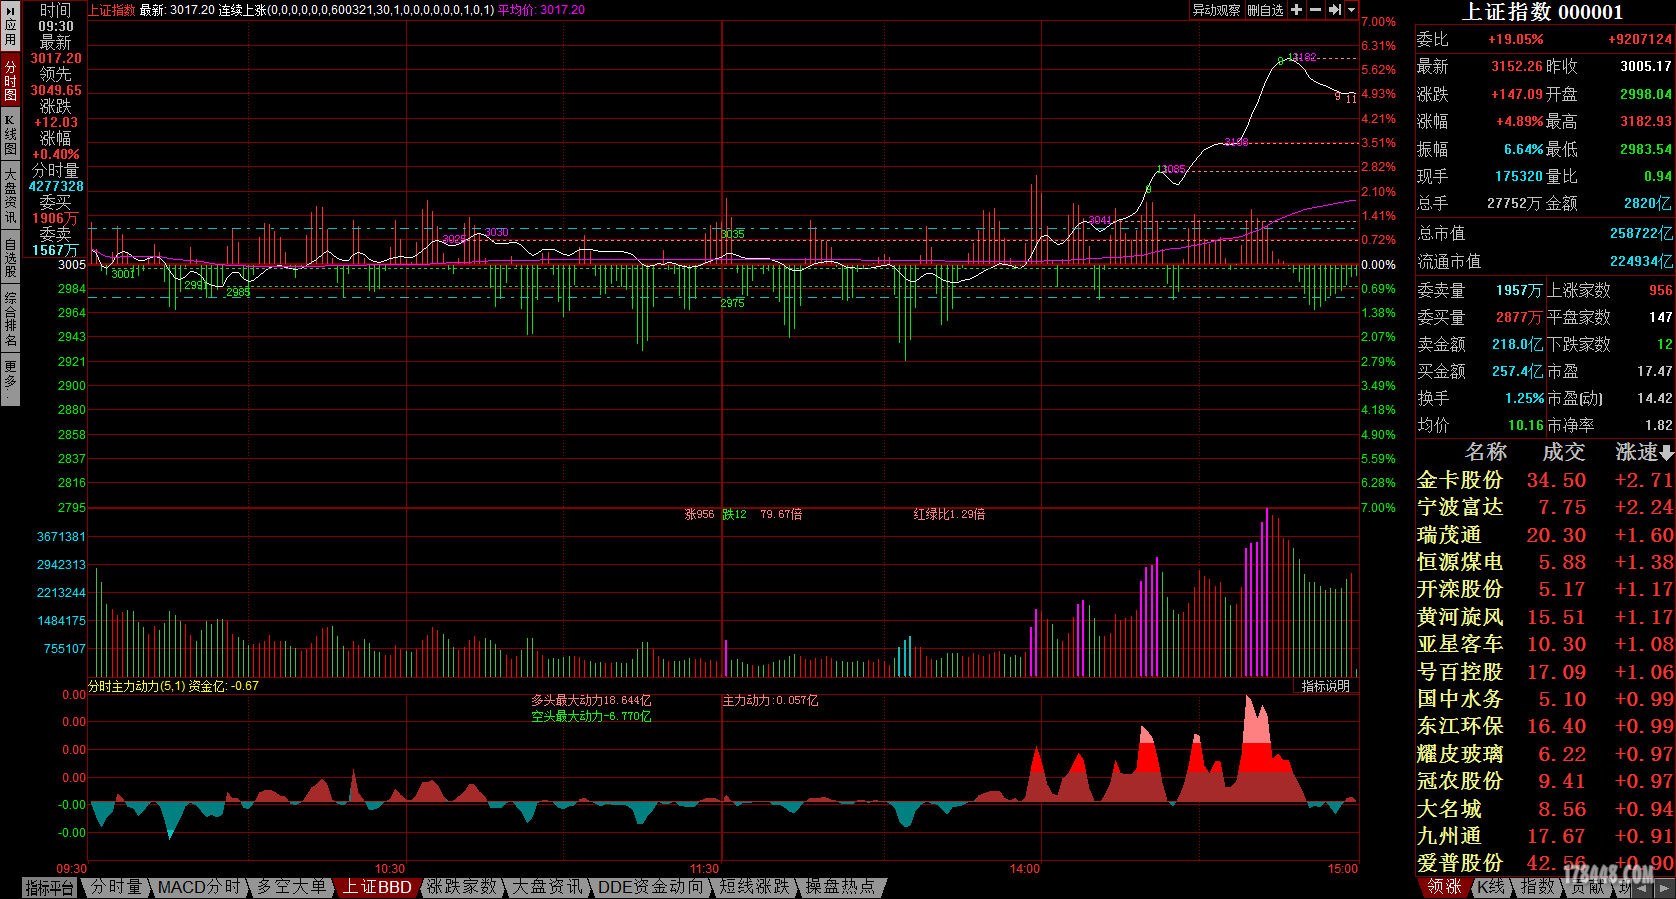Open 综合排名 in left sidebar
1676x899 pixels.
click(10, 319)
